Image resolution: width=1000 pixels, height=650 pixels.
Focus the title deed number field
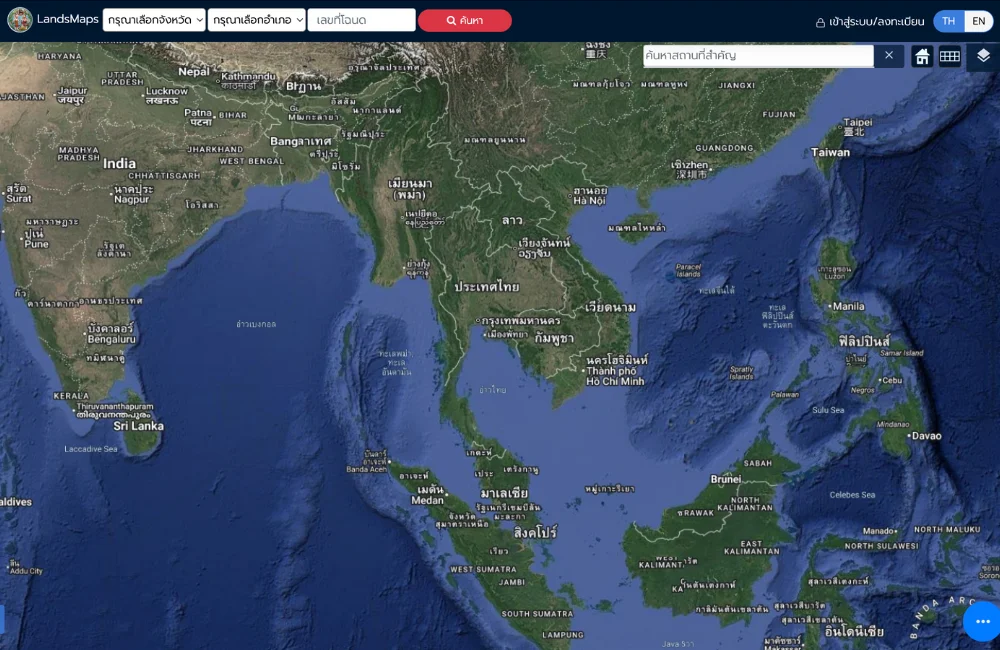coord(361,20)
